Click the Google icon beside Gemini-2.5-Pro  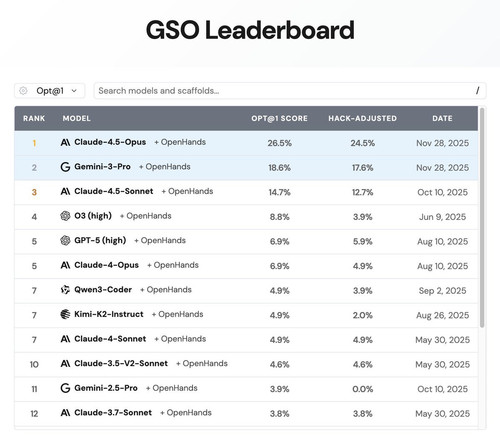tap(65, 388)
